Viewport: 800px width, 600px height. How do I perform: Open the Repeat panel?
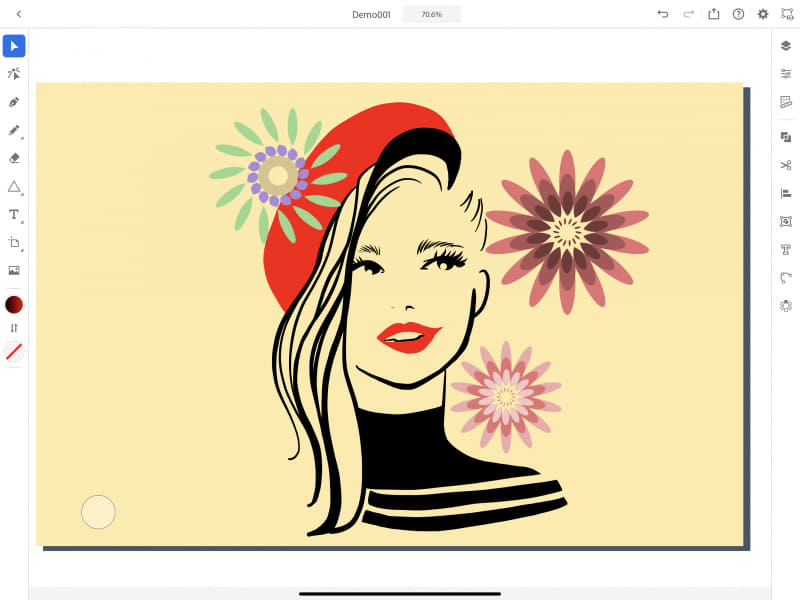(x=786, y=306)
